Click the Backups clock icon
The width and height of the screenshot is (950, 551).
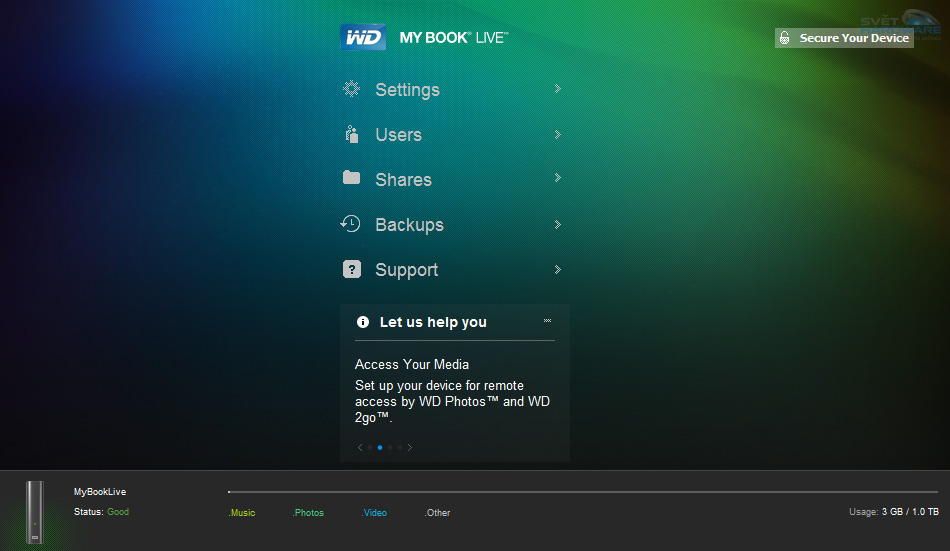(351, 224)
